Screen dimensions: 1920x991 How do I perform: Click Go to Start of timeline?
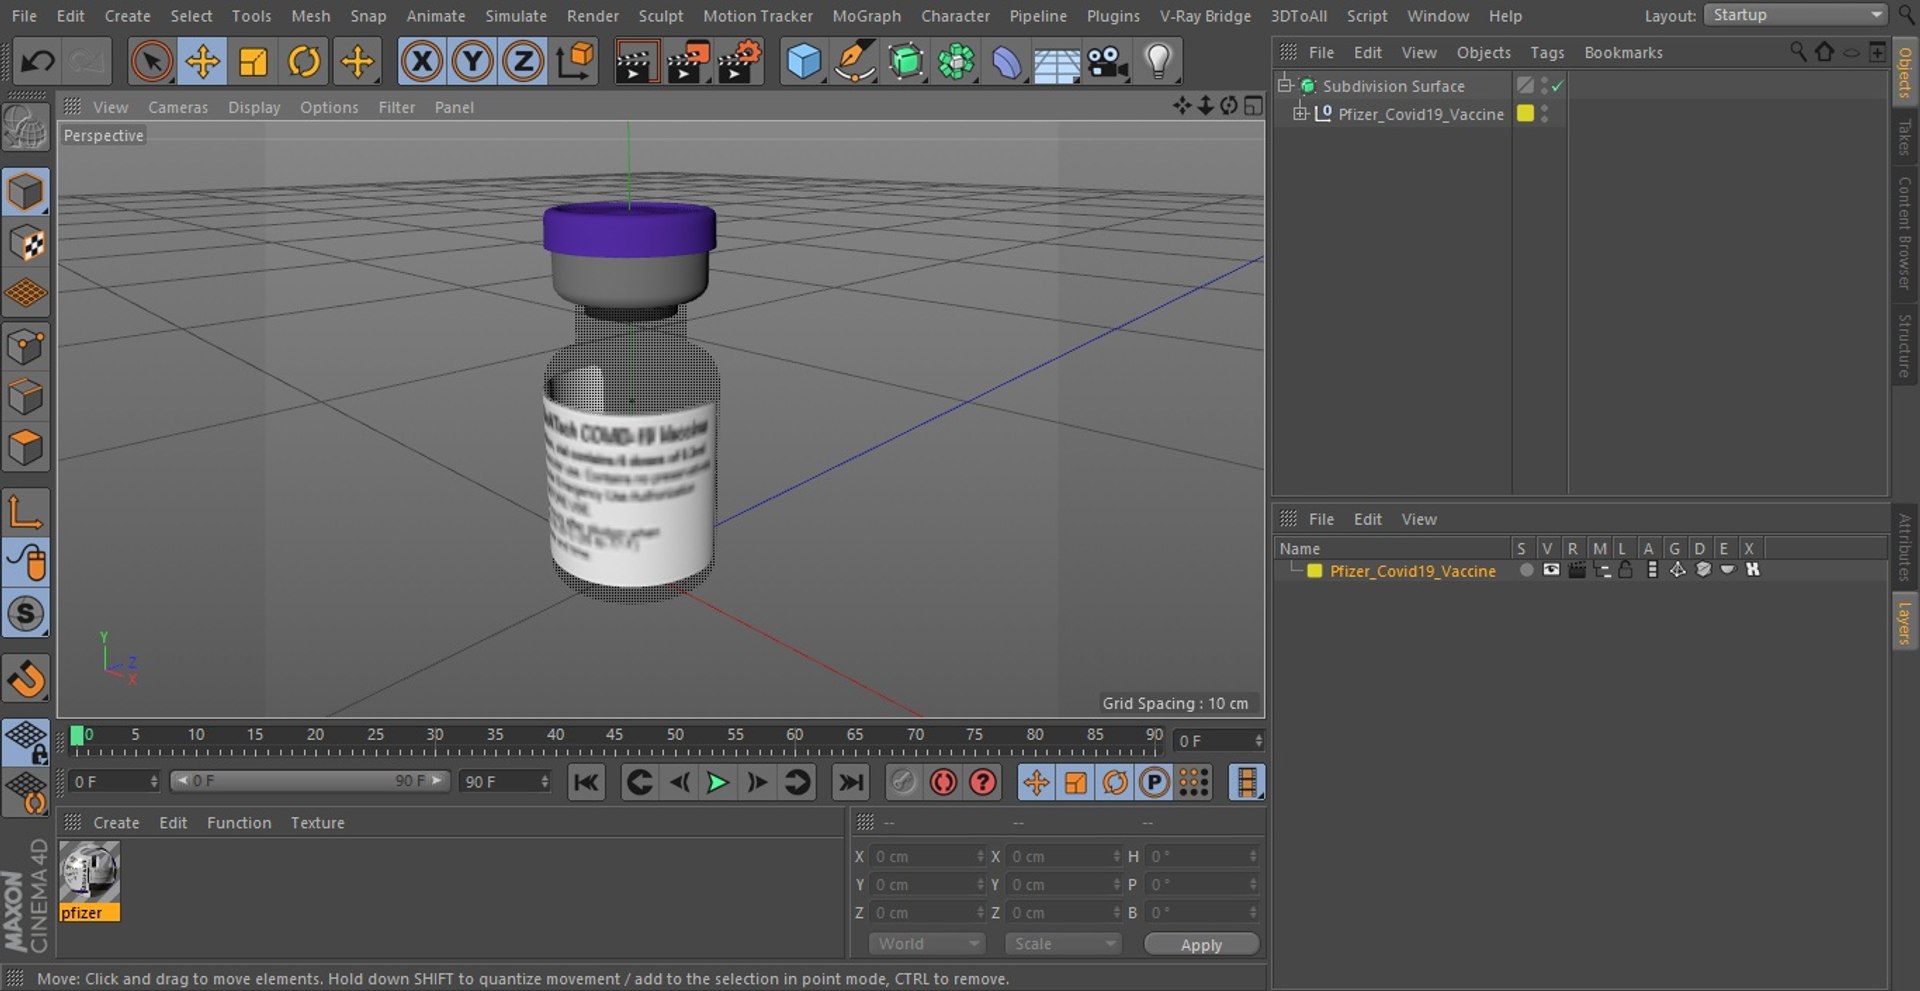[x=586, y=782]
